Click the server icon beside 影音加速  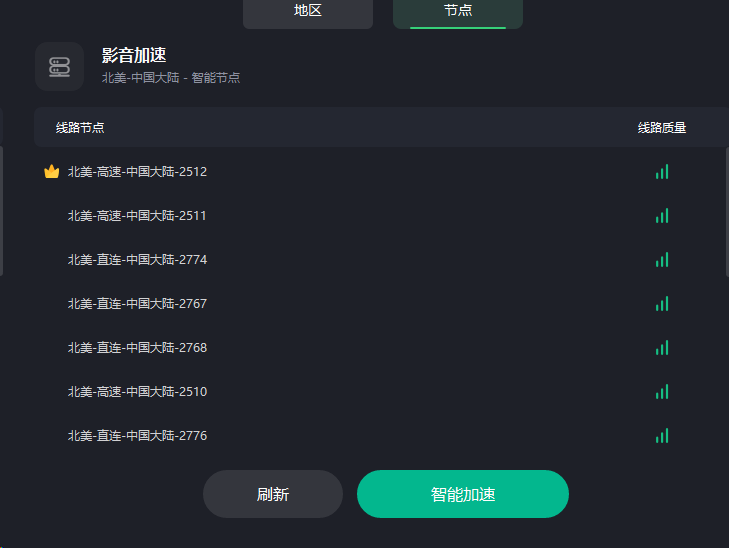pyautogui.click(x=60, y=66)
